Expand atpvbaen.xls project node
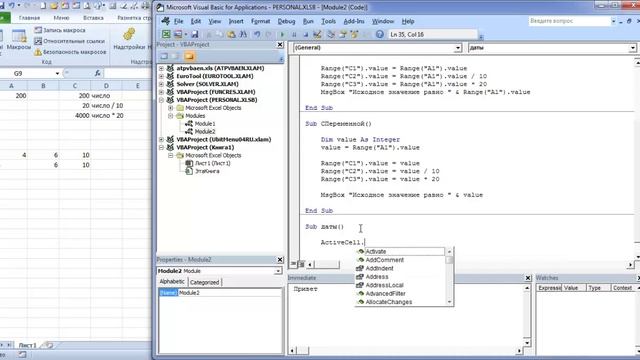The height and width of the screenshot is (360, 640). tap(161, 68)
